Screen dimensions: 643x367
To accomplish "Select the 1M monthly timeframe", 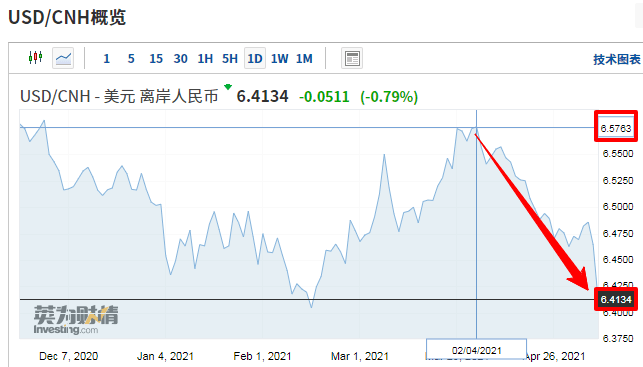I will click(x=304, y=59).
